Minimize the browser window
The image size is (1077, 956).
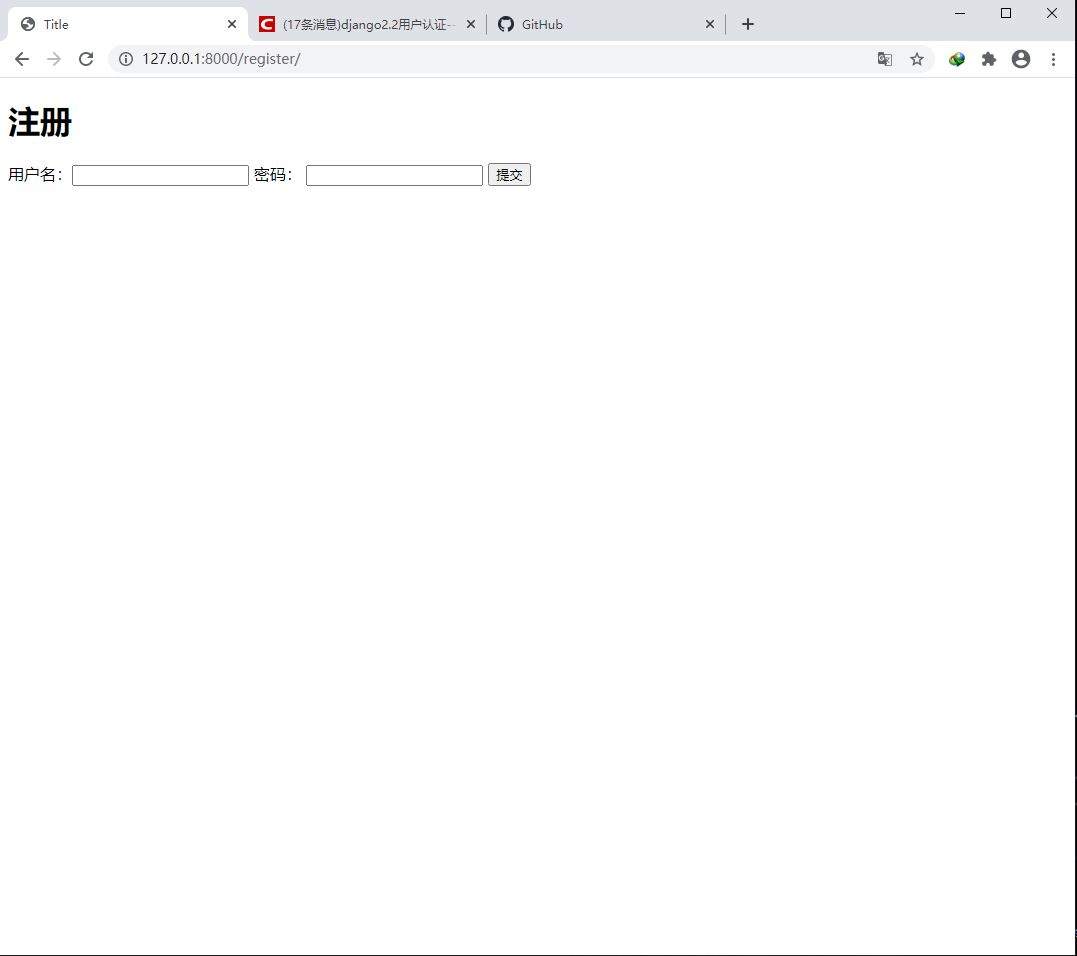[x=960, y=13]
